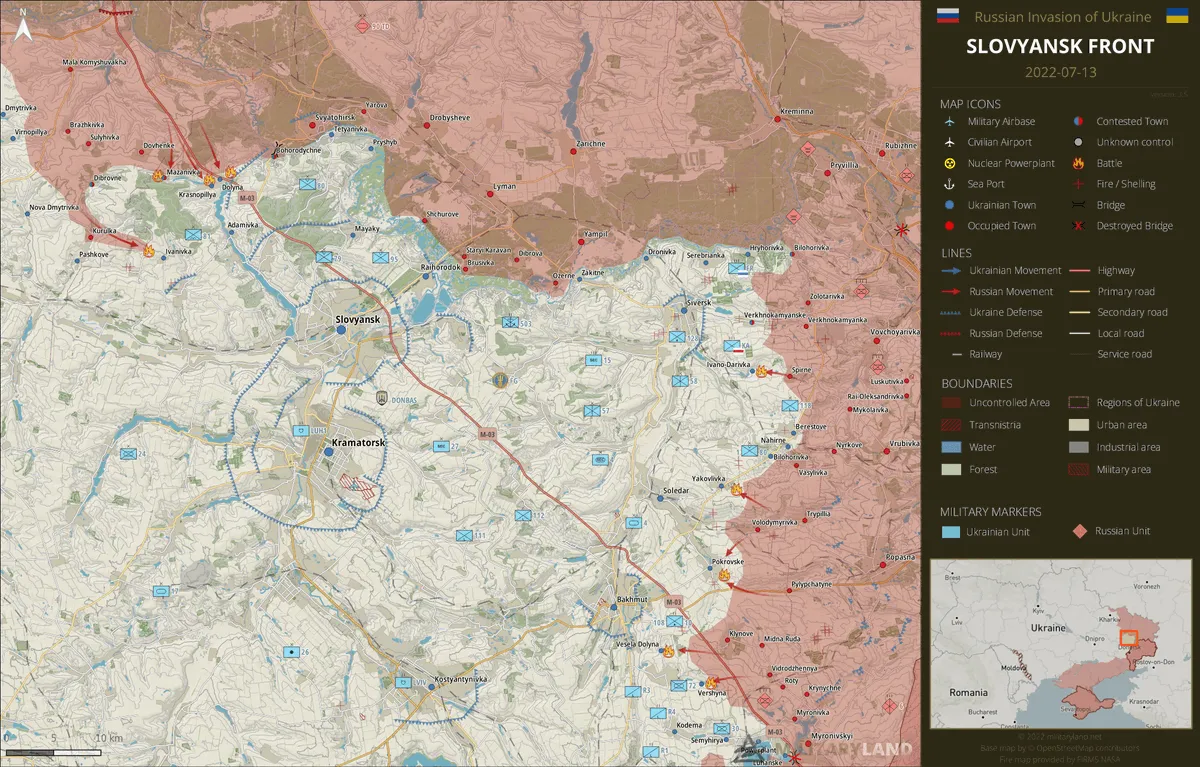Click the M-03 highway shield near Dolyna
The height and width of the screenshot is (767, 1200).
coord(247,199)
